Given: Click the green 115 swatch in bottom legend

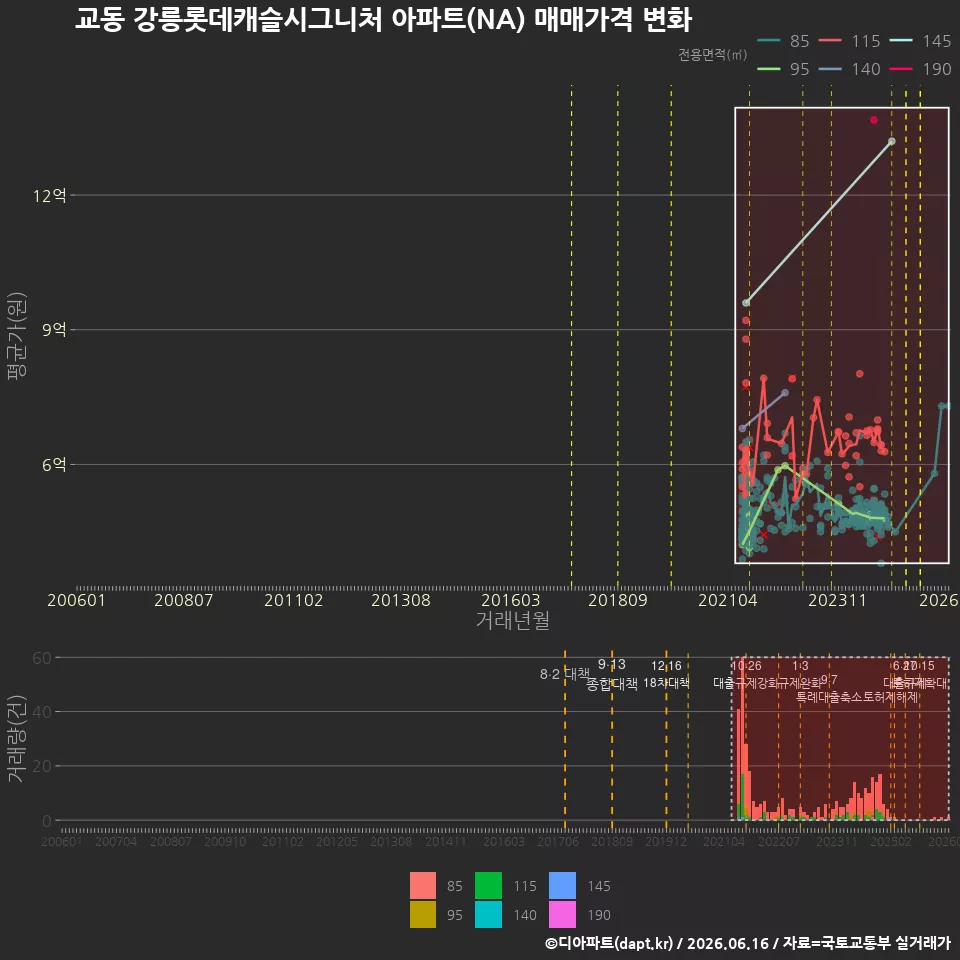Looking at the screenshot, I should coord(489,885).
